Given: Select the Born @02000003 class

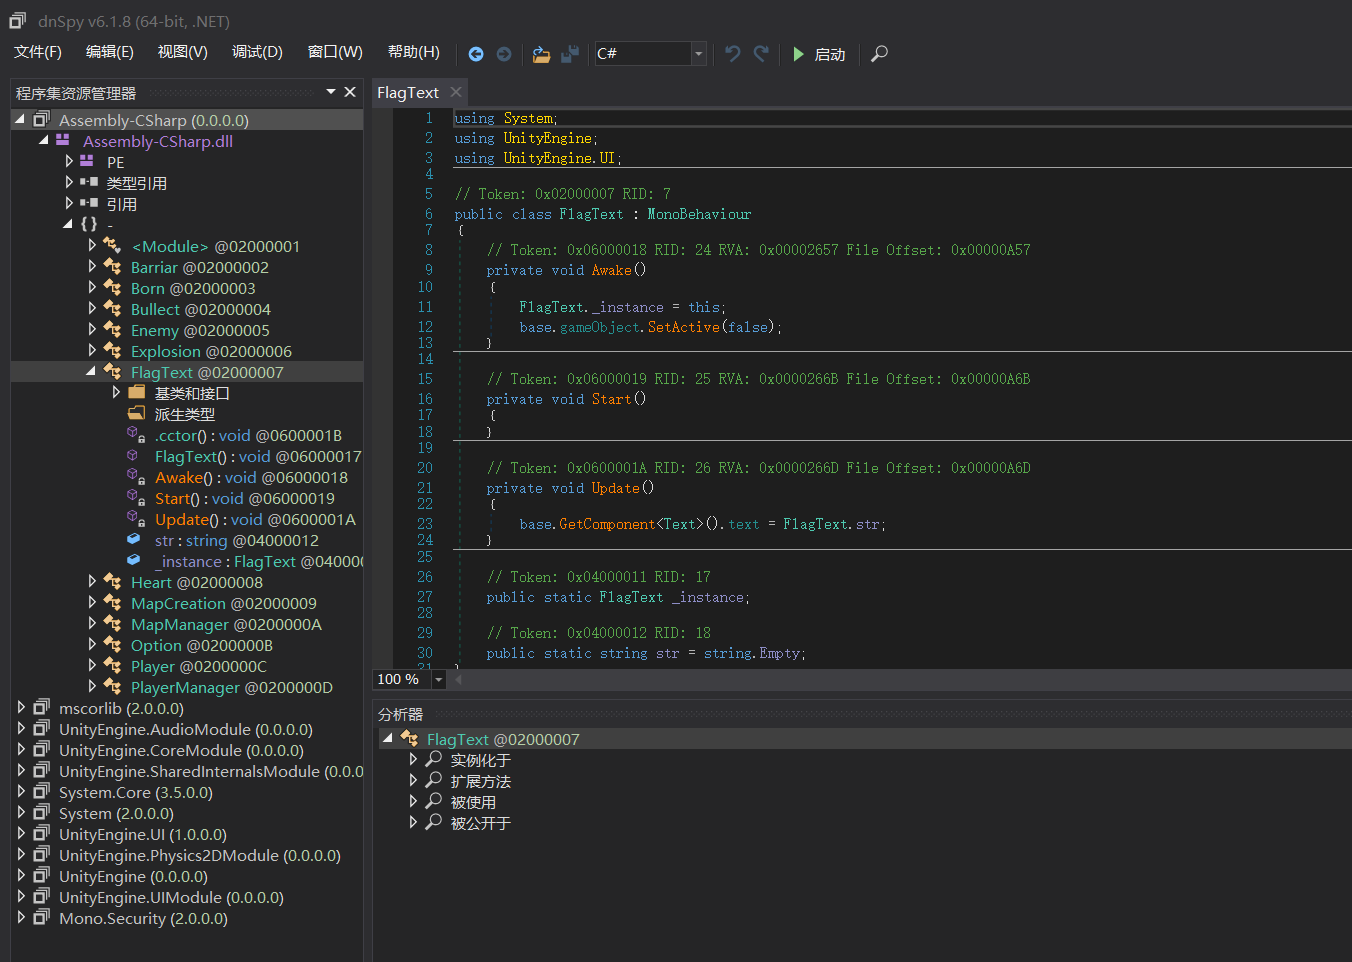Looking at the screenshot, I should coord(193,288).
